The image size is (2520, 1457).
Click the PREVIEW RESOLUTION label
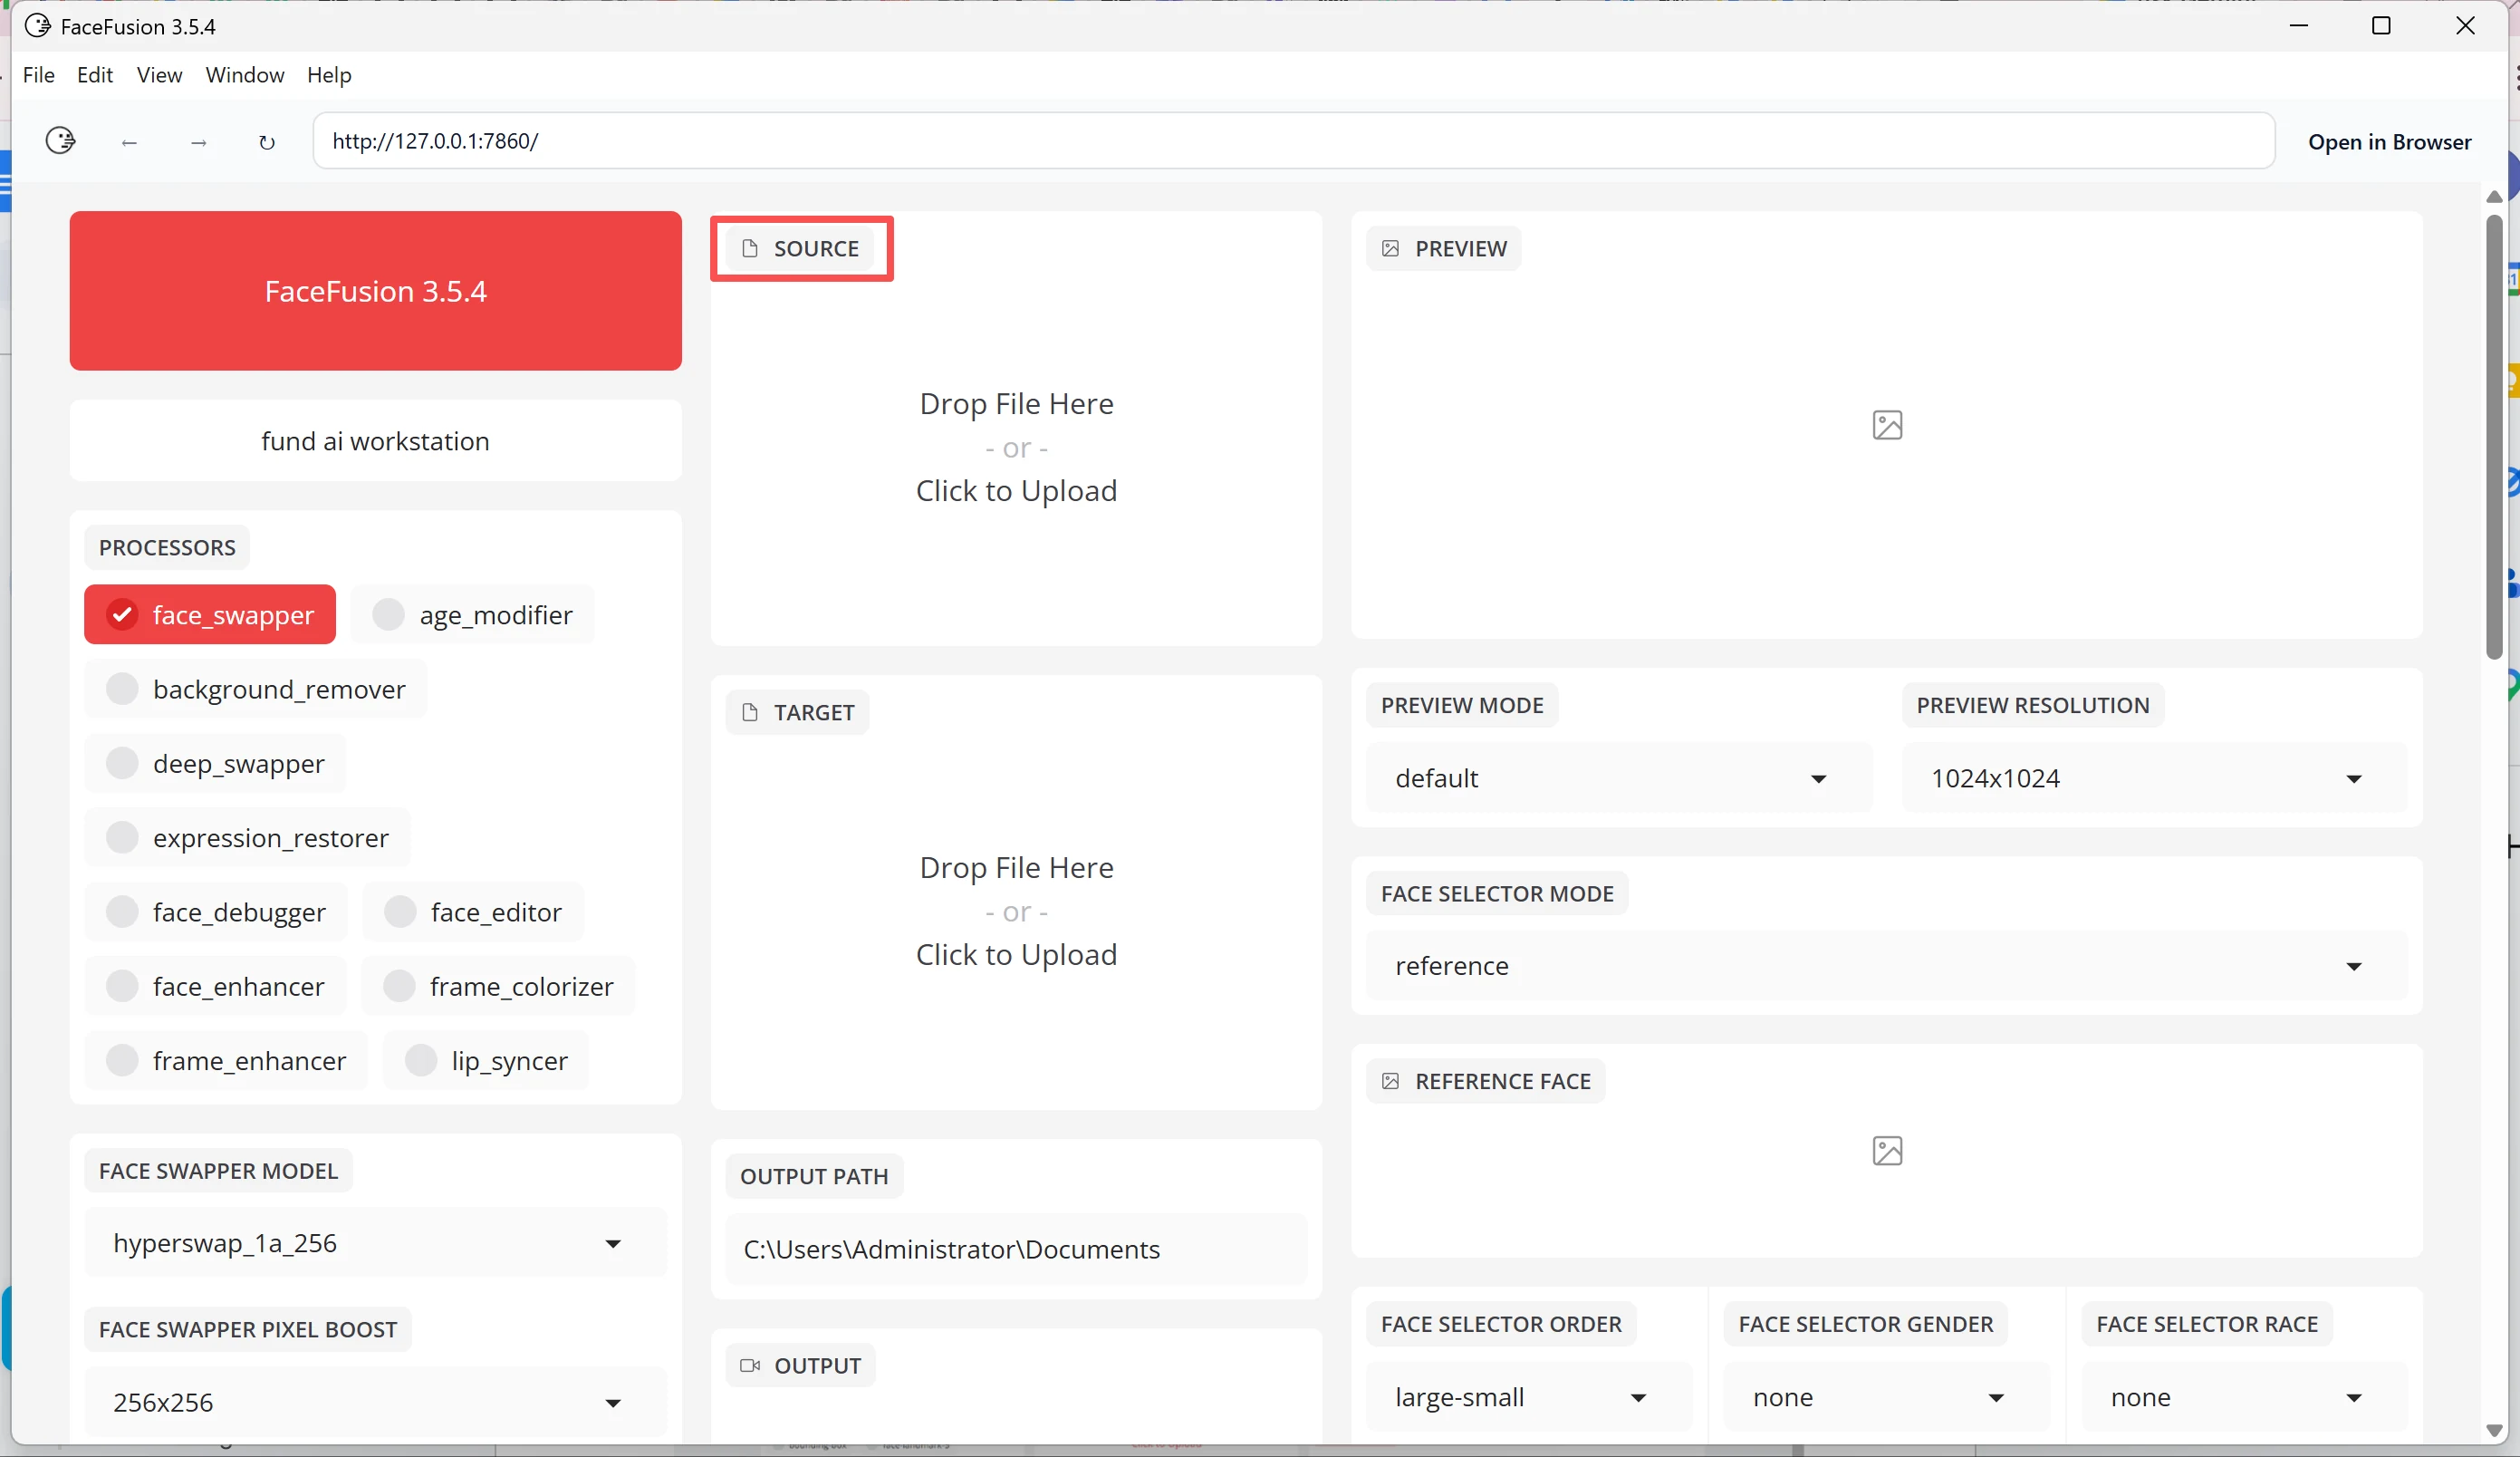pyautogui.click(x=2032, y=705)
